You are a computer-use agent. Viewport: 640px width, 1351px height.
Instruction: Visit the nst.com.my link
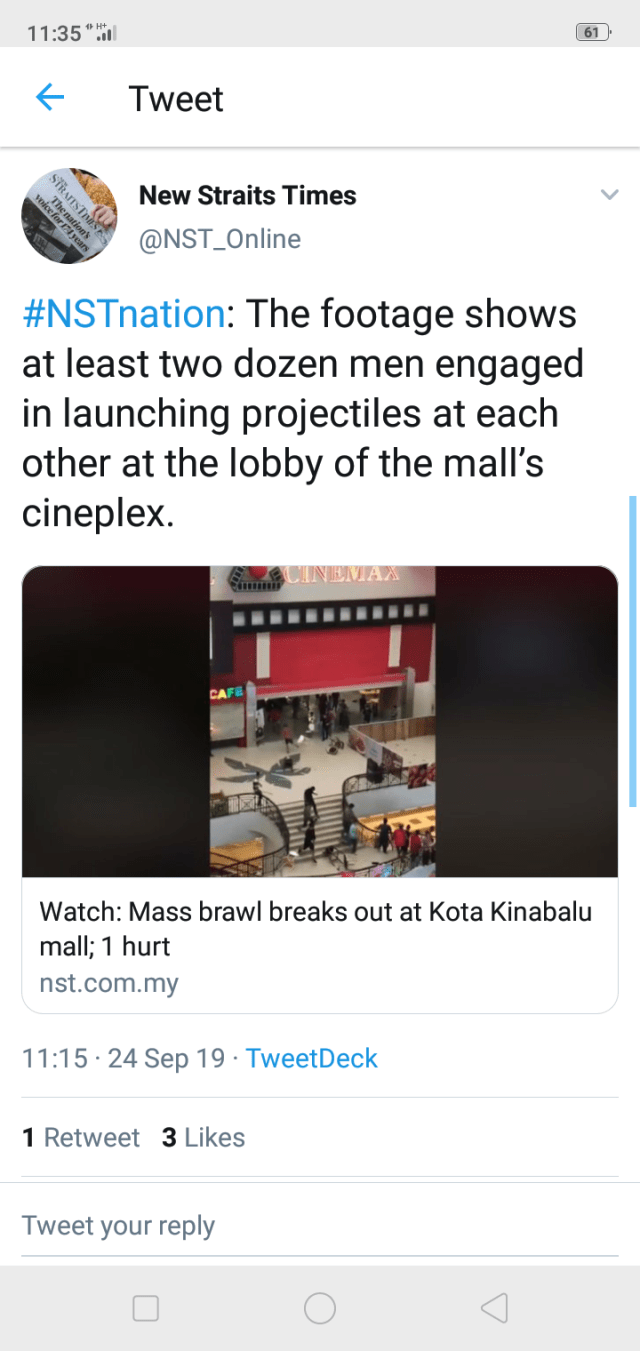pos(109,983)
